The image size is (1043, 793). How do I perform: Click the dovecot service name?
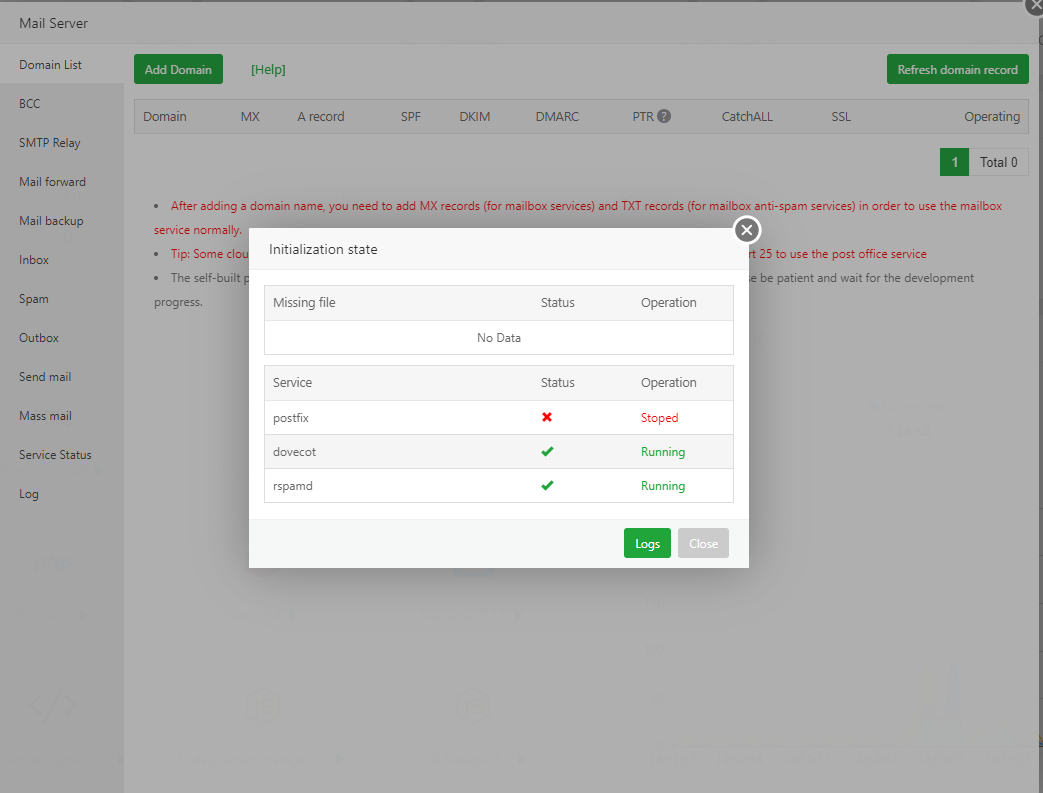point(294,452)
